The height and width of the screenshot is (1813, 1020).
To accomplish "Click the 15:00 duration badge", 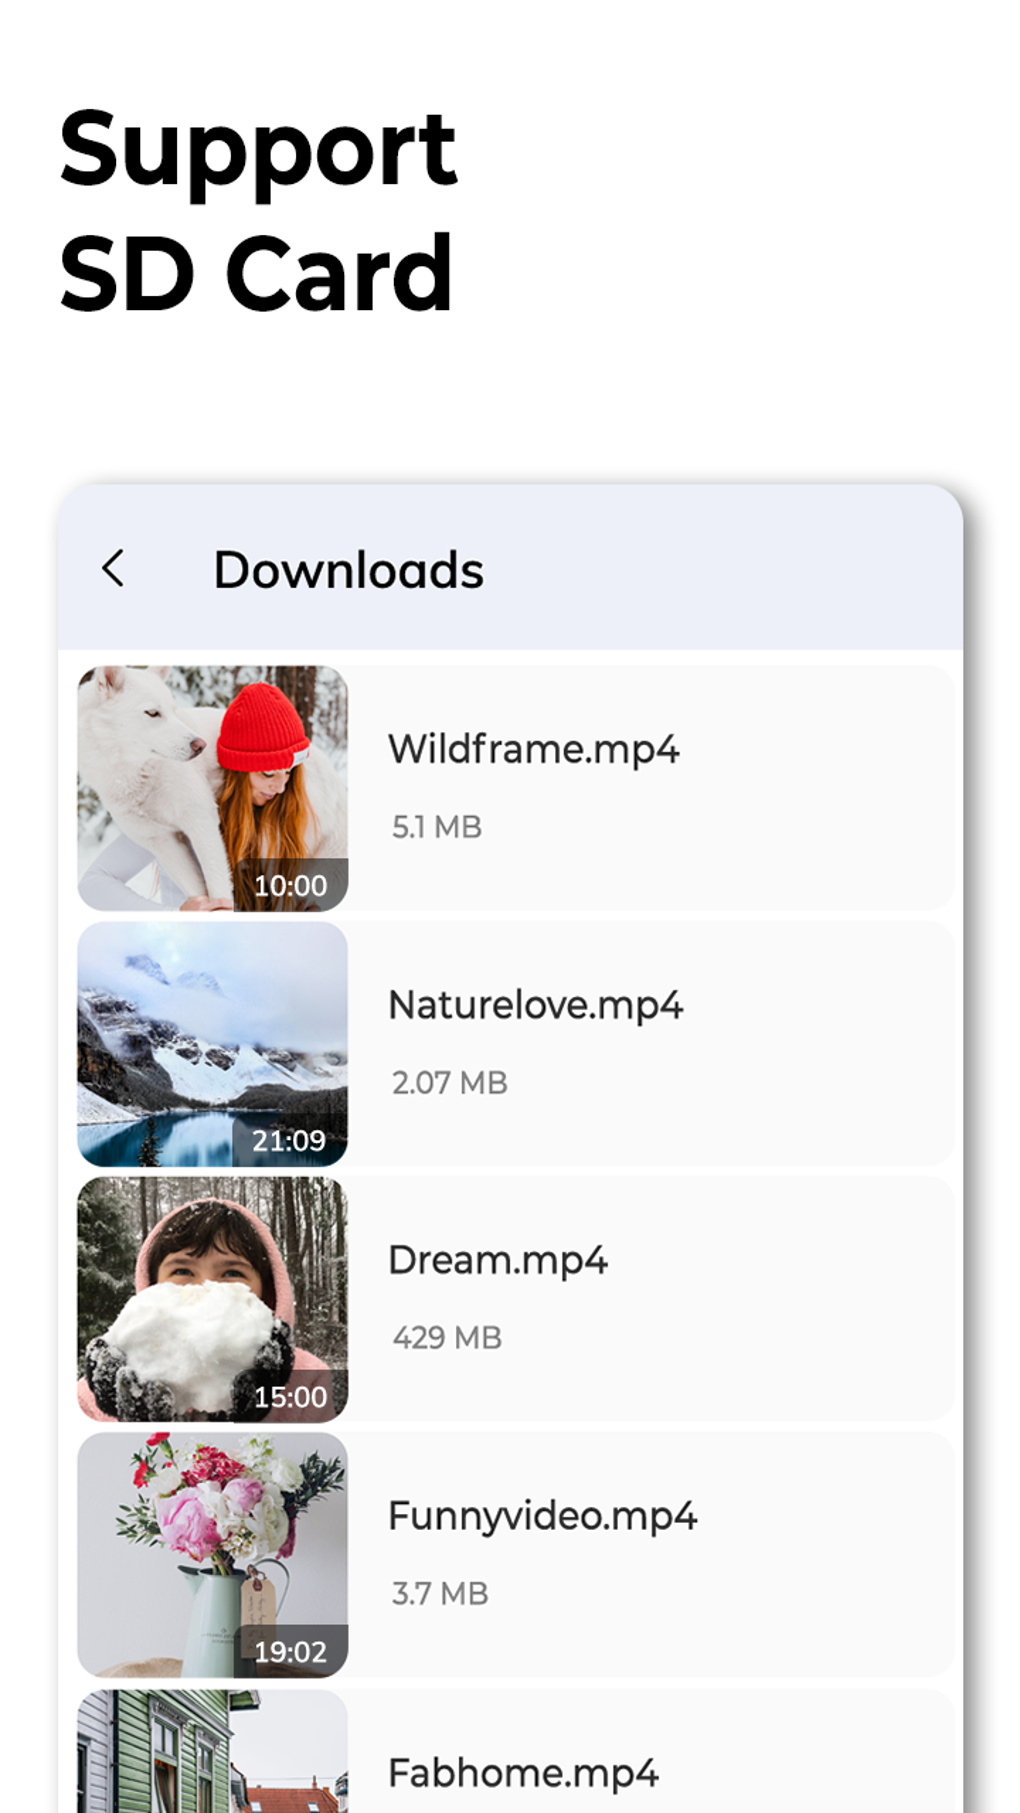I will point(290,1397).
